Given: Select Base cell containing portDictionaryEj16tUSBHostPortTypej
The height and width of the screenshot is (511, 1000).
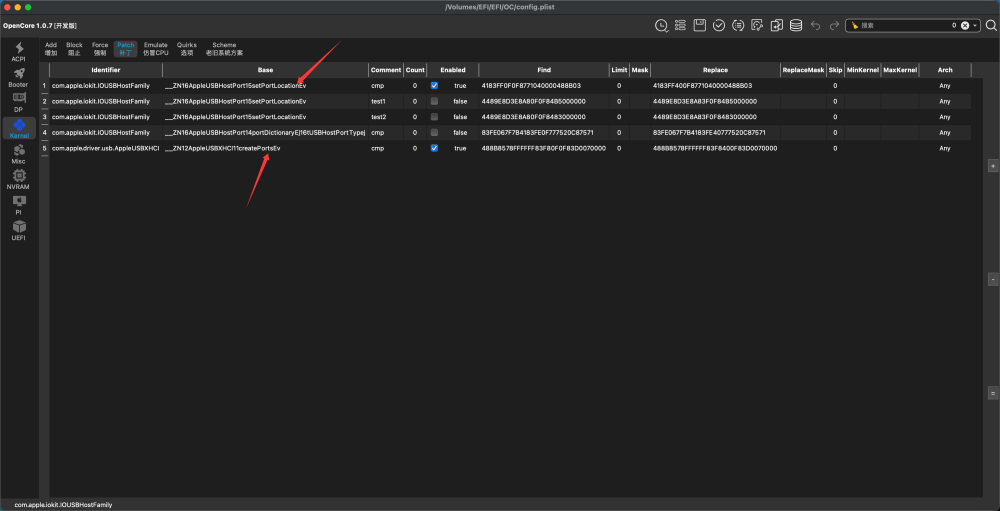Looking at the screenshot, I should tap(265, 132).
